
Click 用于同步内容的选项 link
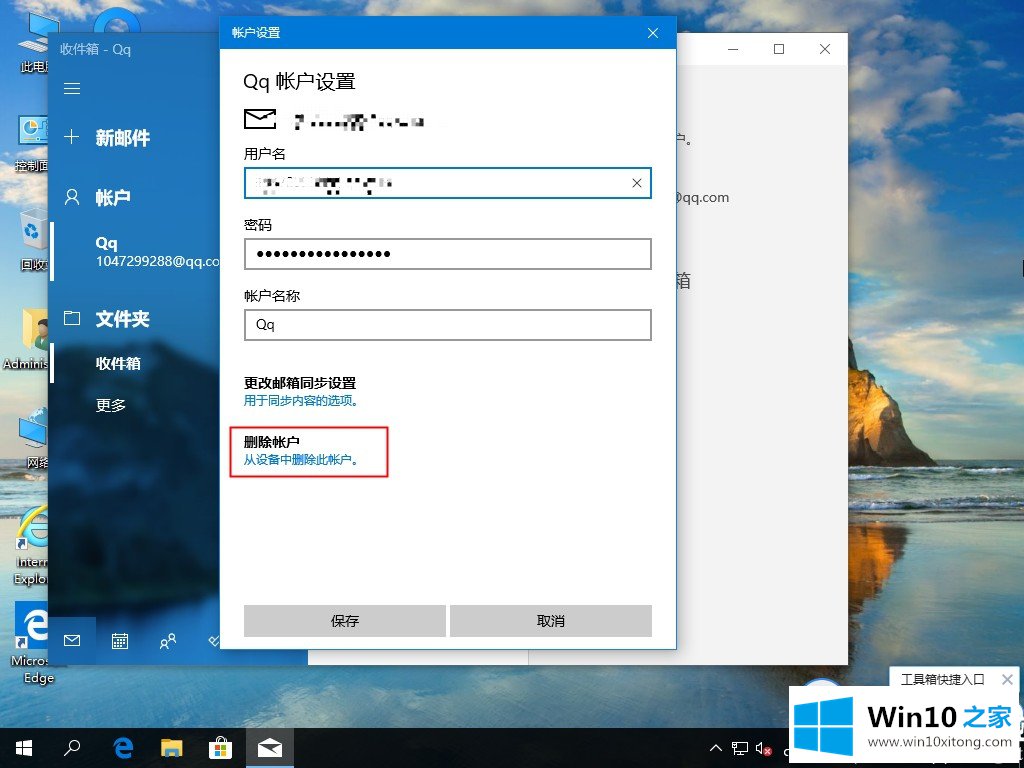click(x=301, y=400)
